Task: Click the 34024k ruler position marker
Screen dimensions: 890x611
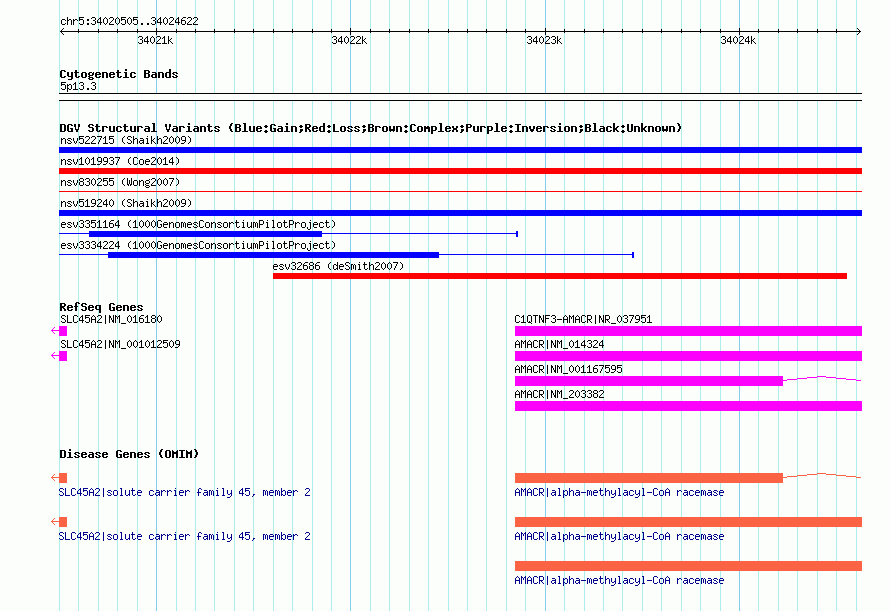Action: (739, 40)
